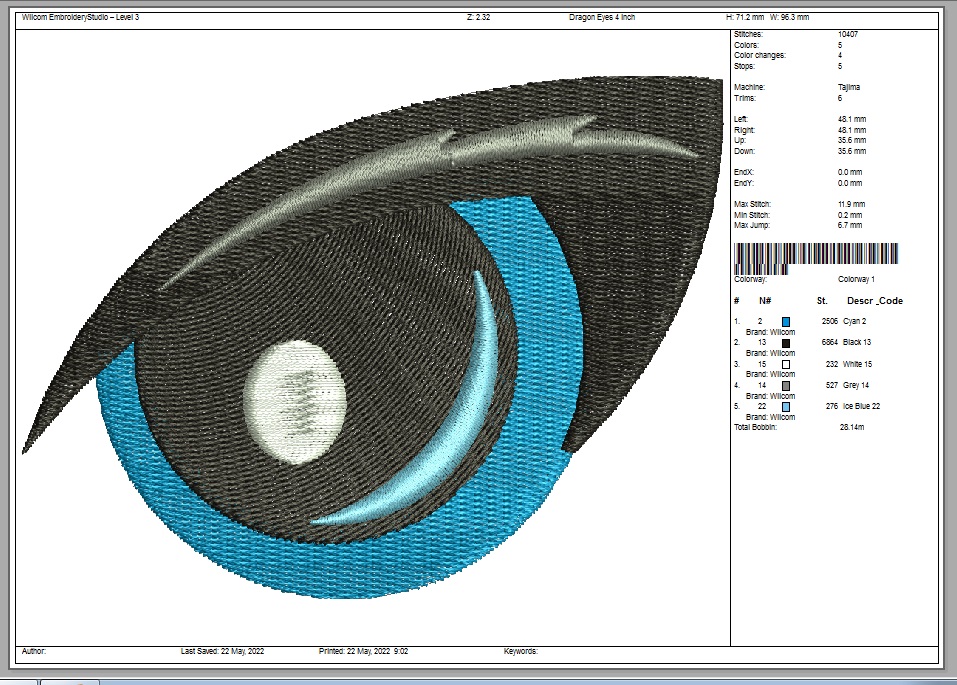Click the Wilcom EmbroideryStudio header text
The height and width of the screenshot is (685, 957).
coord(80,17)
